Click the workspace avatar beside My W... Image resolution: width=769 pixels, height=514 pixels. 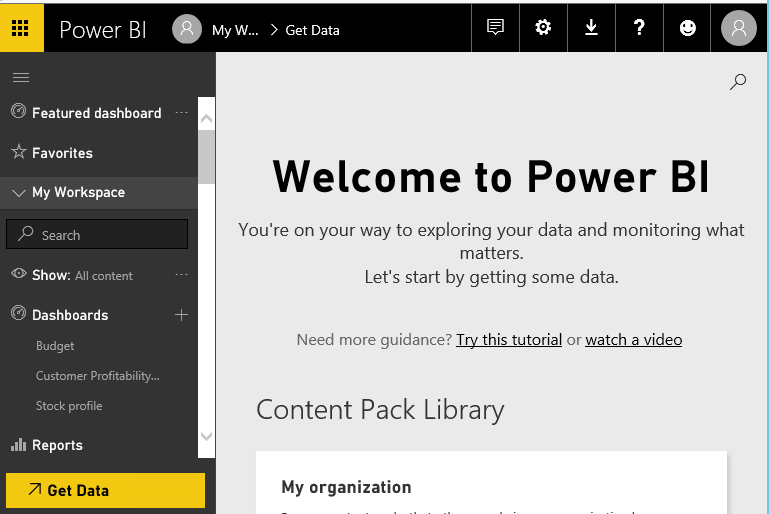click(187, 29)
